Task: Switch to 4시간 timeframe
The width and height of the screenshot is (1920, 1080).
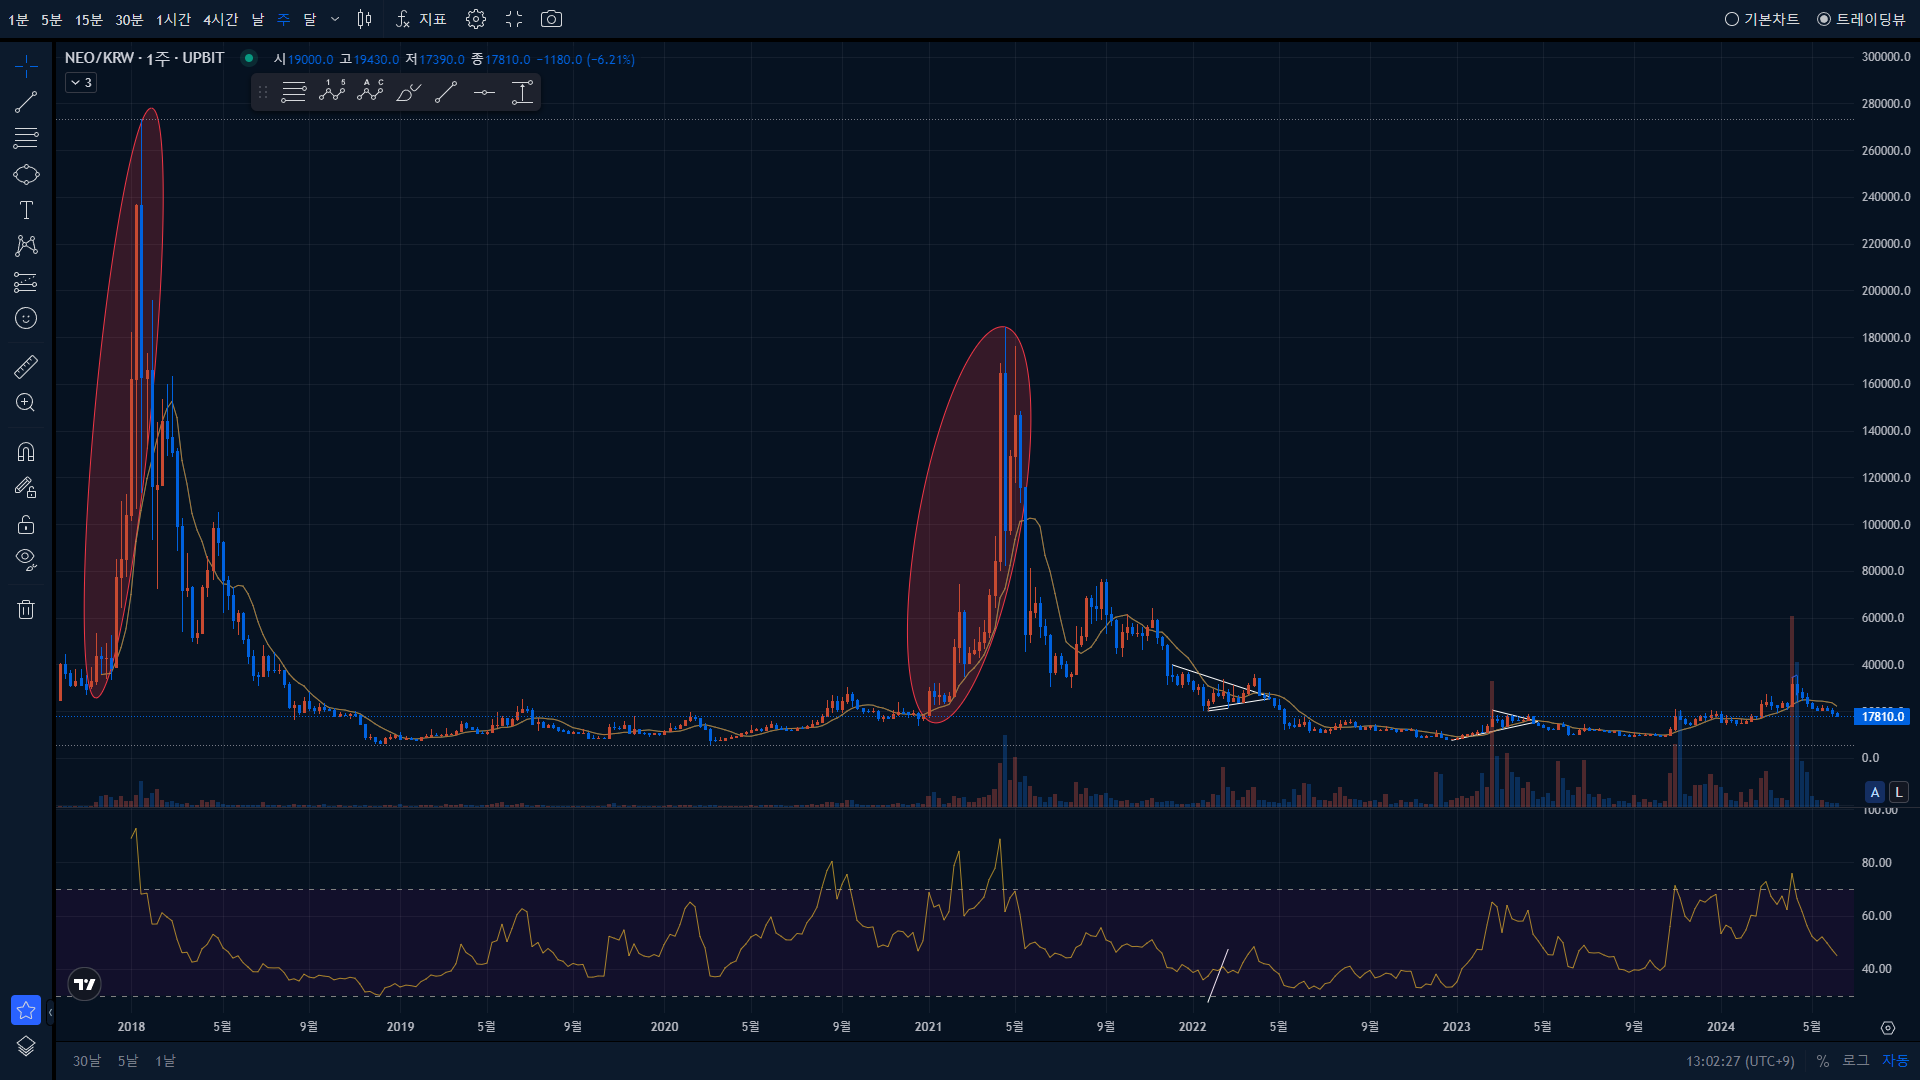Action: [221, 20]
